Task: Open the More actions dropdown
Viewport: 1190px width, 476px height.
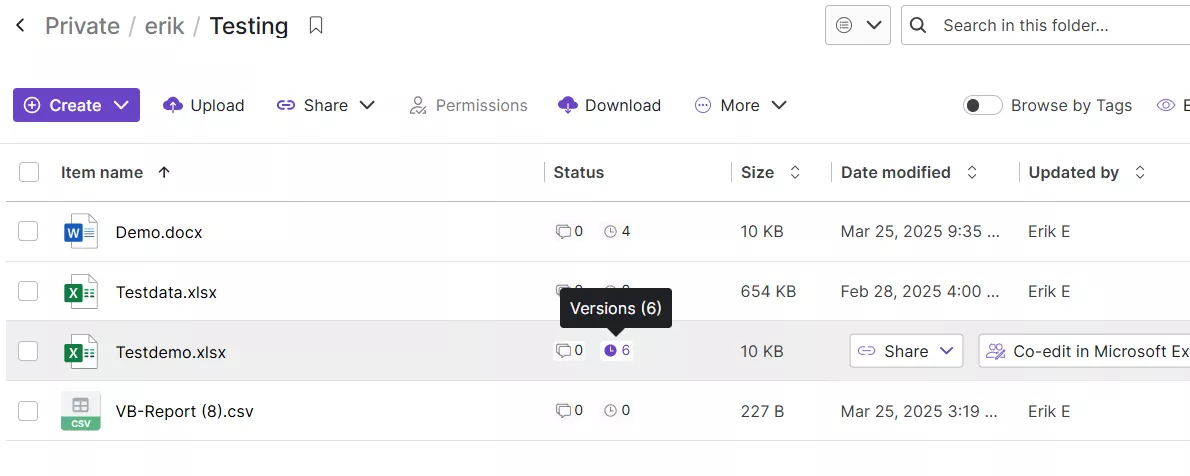Action: click(741, 106)
